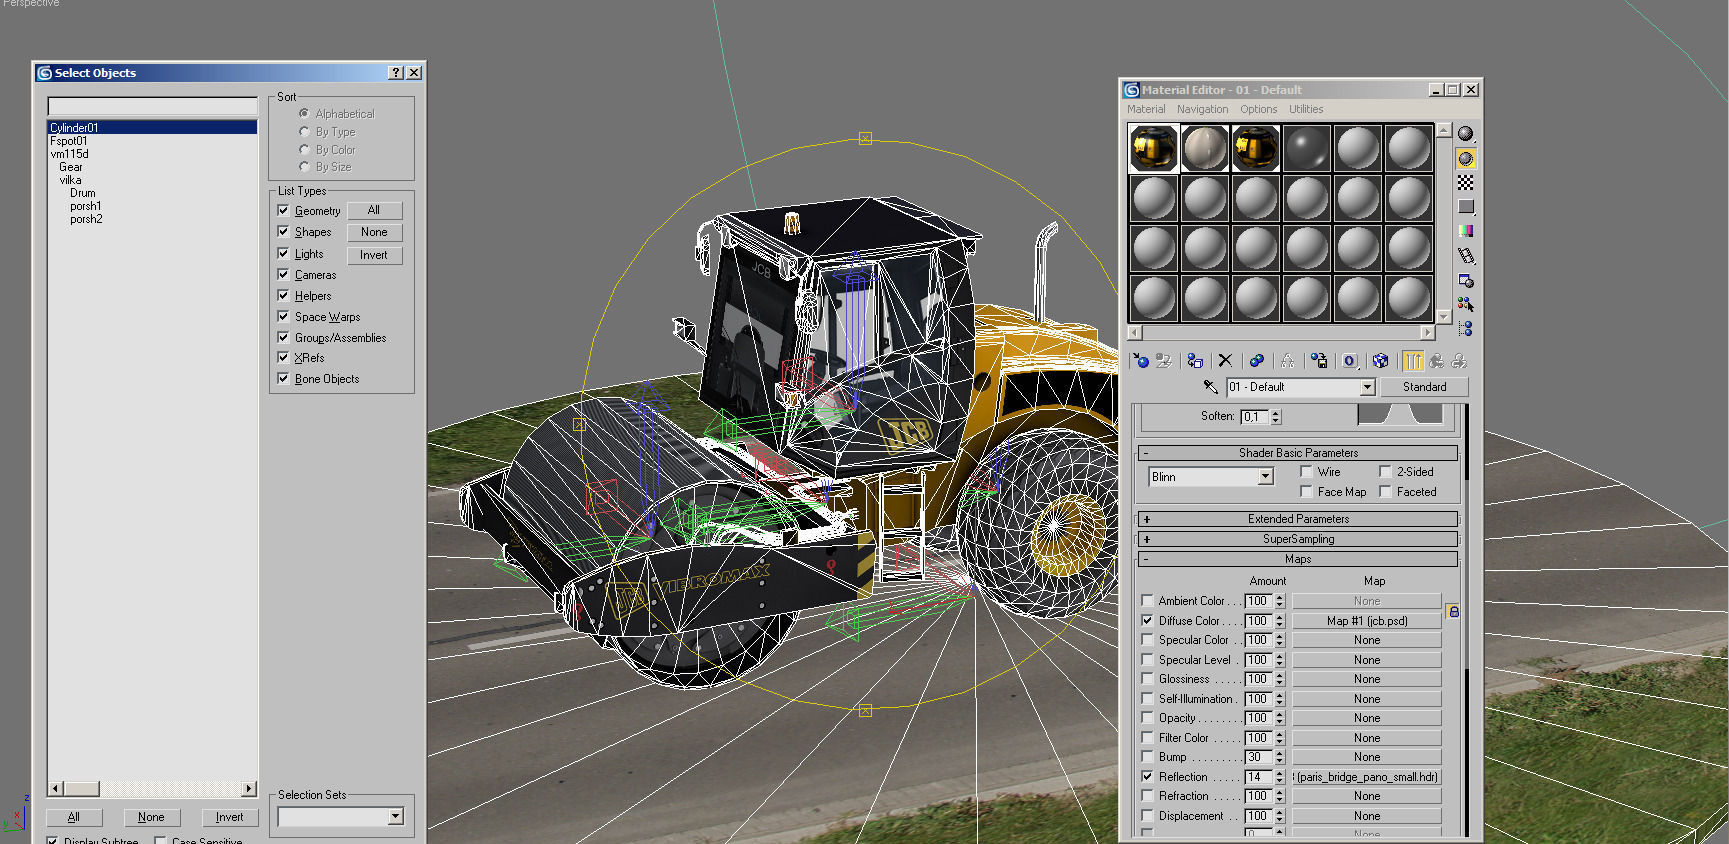Image resolution: width=1729 pixels, height=844 pixels.
Task: Click object name search field
Action: (x=152, y=106)
